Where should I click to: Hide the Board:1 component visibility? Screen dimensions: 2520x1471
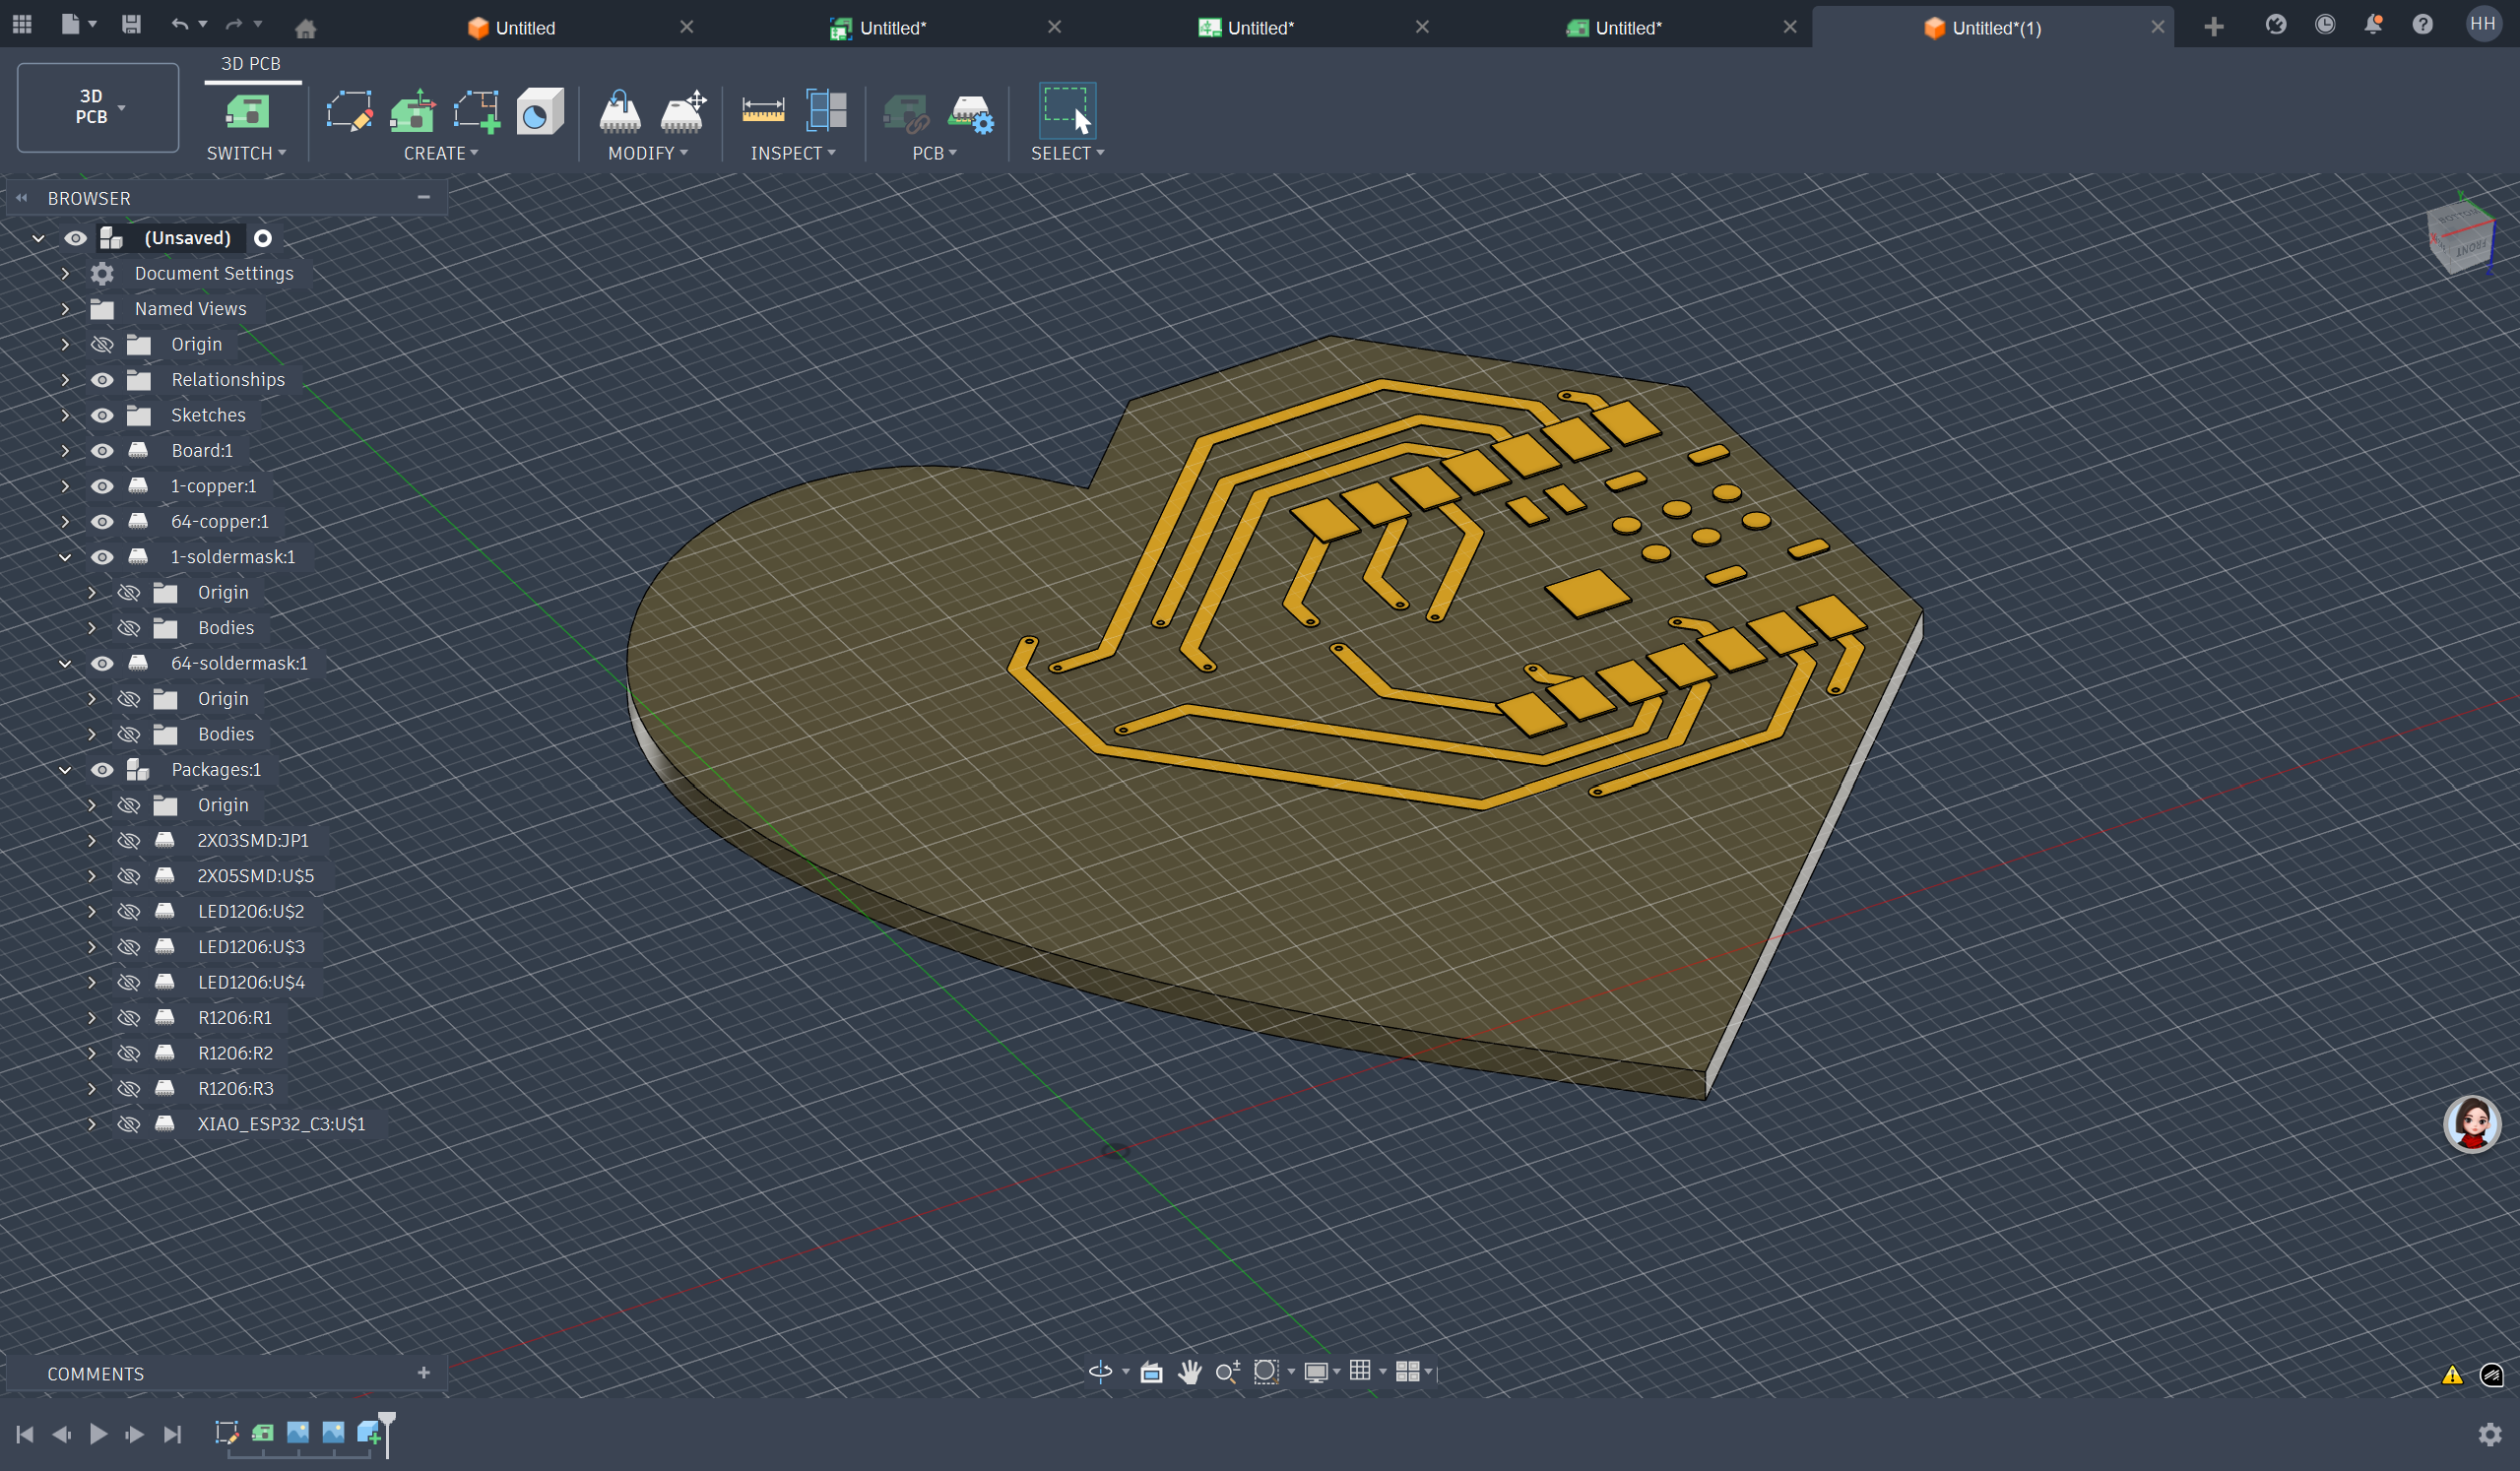[x=102, y=451]
